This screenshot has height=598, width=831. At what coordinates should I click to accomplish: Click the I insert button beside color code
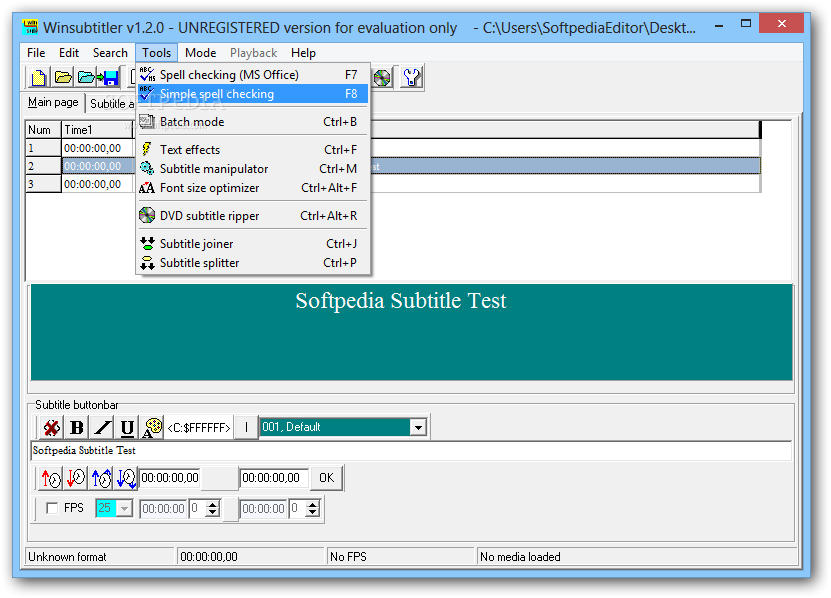246,427
